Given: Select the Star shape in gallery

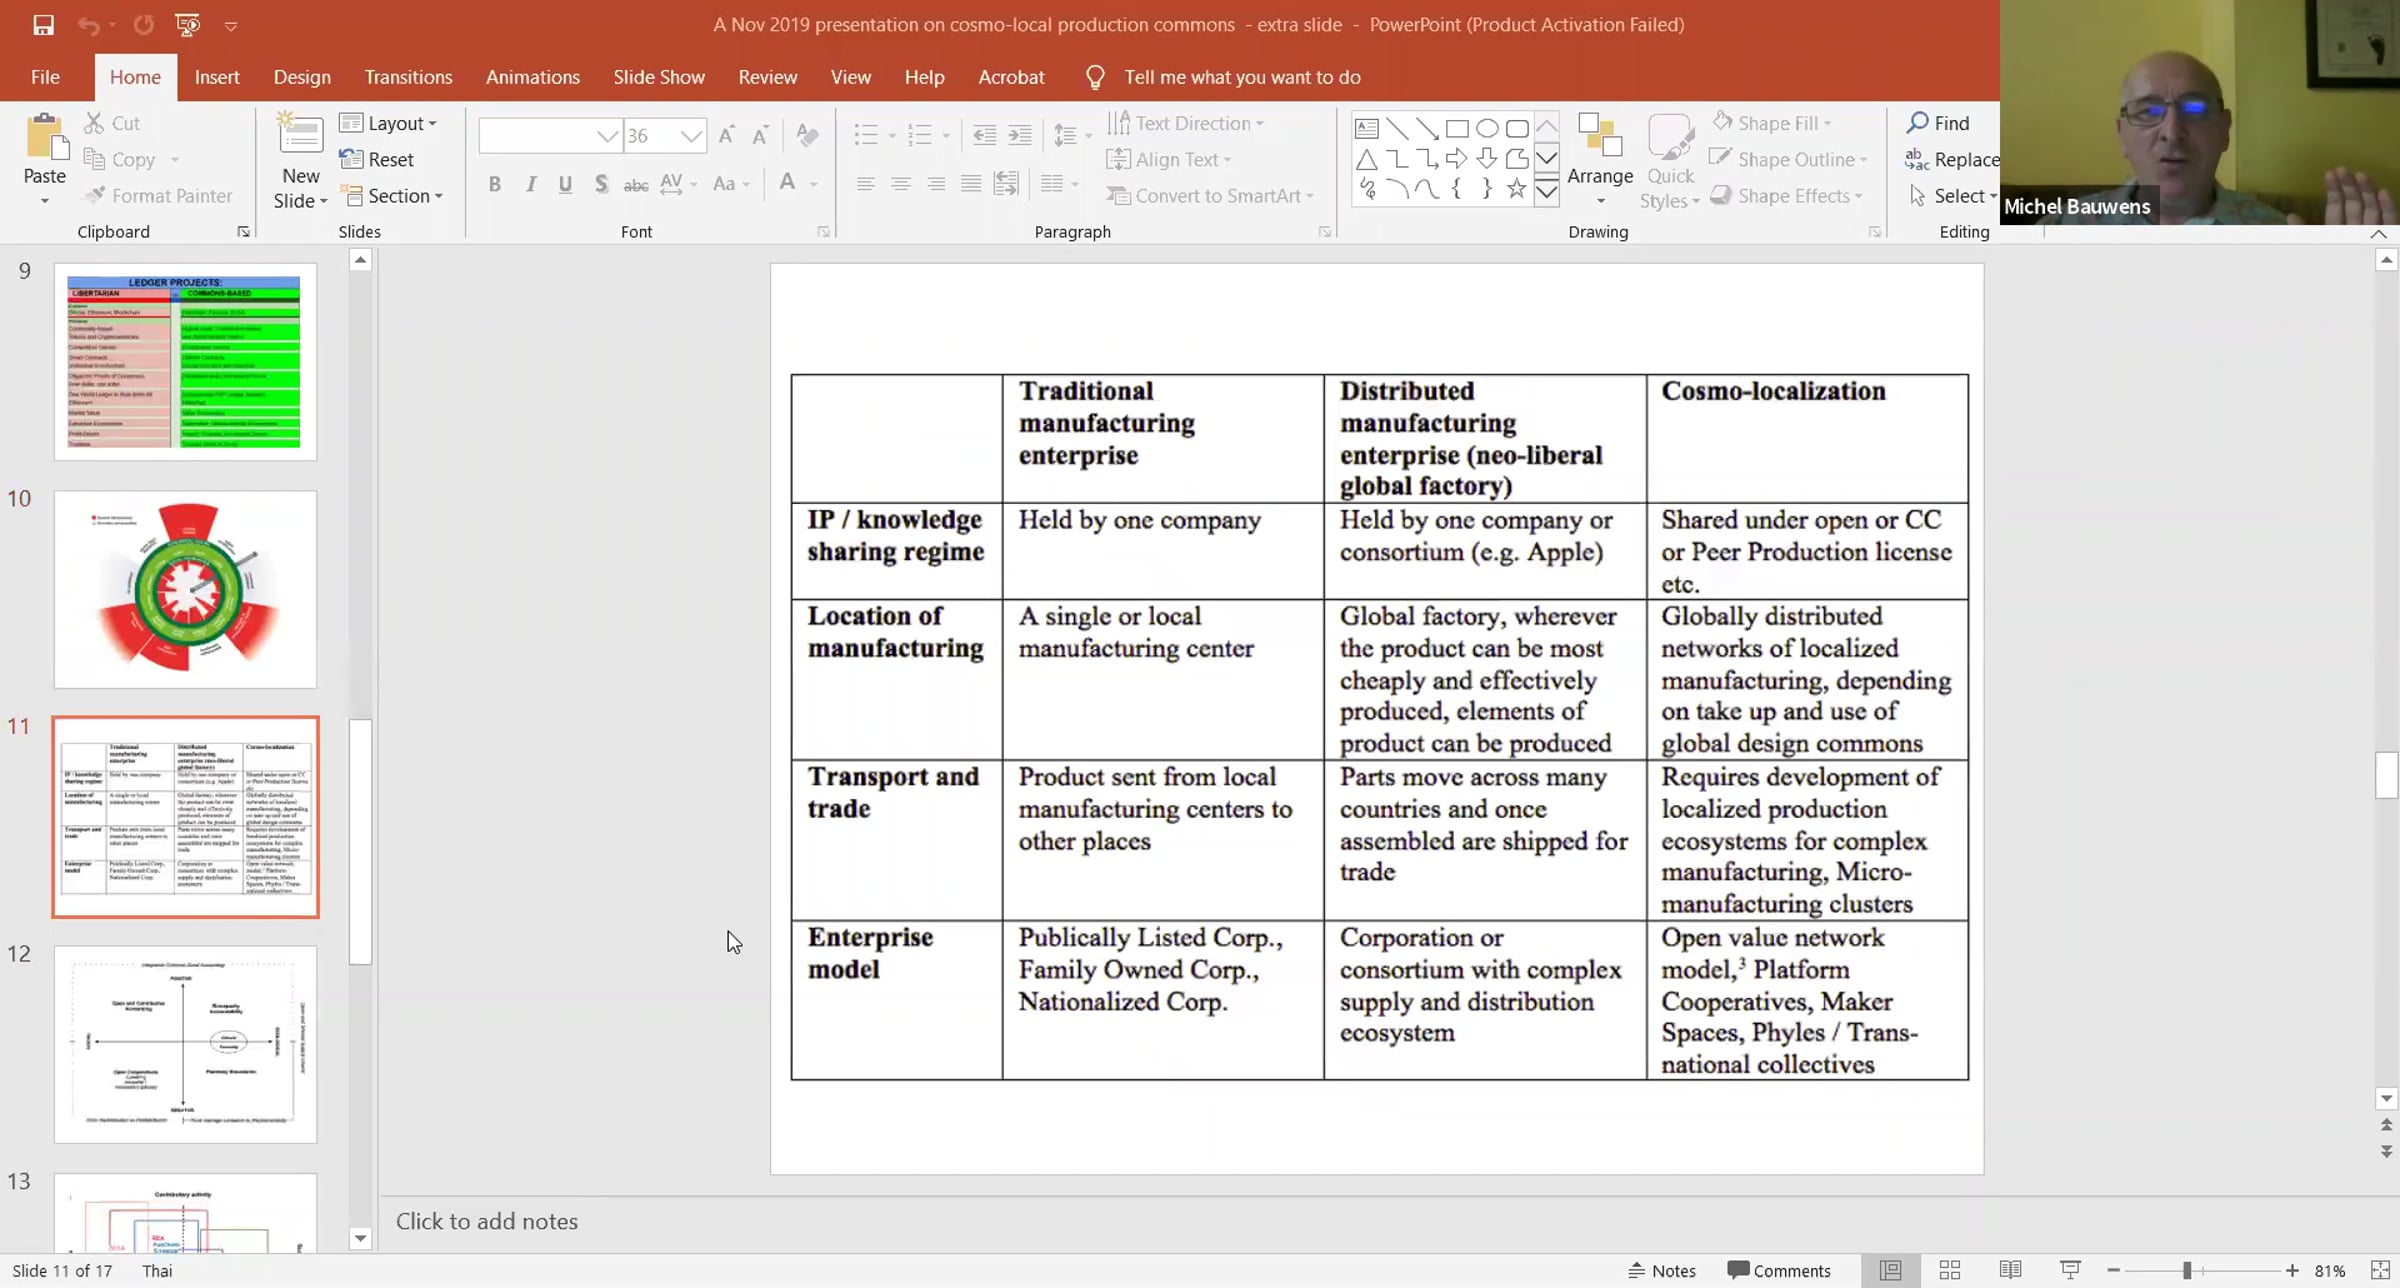Looking at the screenshot, I should pos(1517,188).
